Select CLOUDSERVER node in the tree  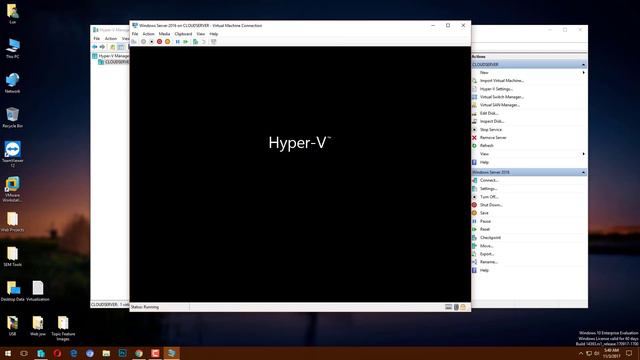[x=113, y=62]
